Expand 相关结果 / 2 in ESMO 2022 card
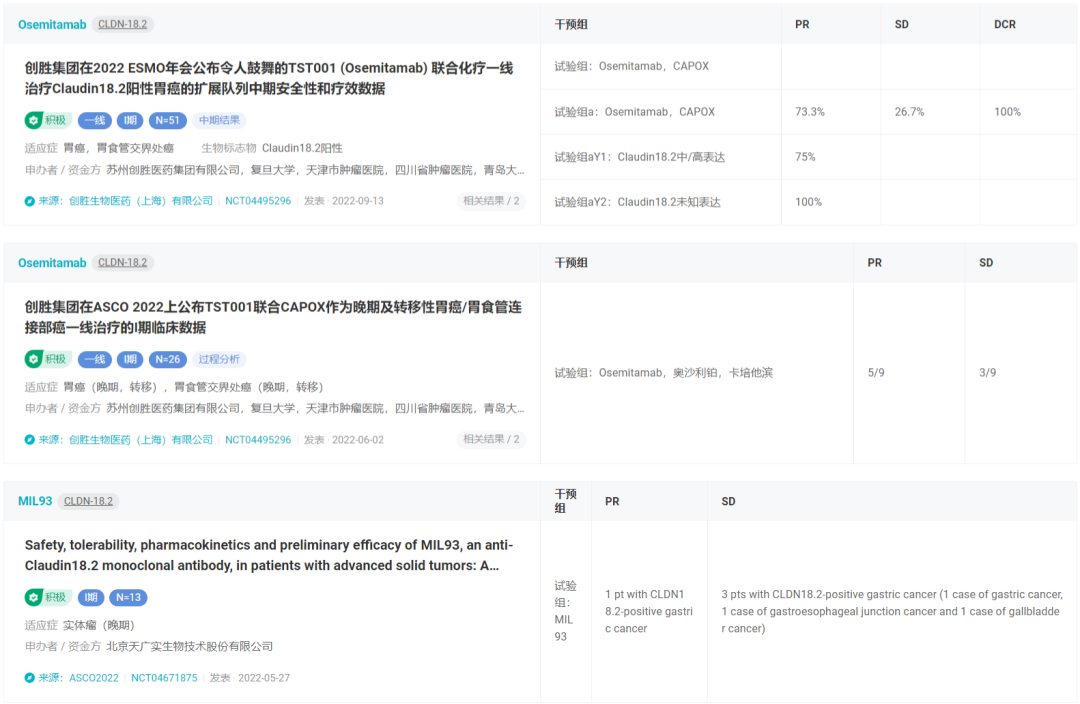 491,201
